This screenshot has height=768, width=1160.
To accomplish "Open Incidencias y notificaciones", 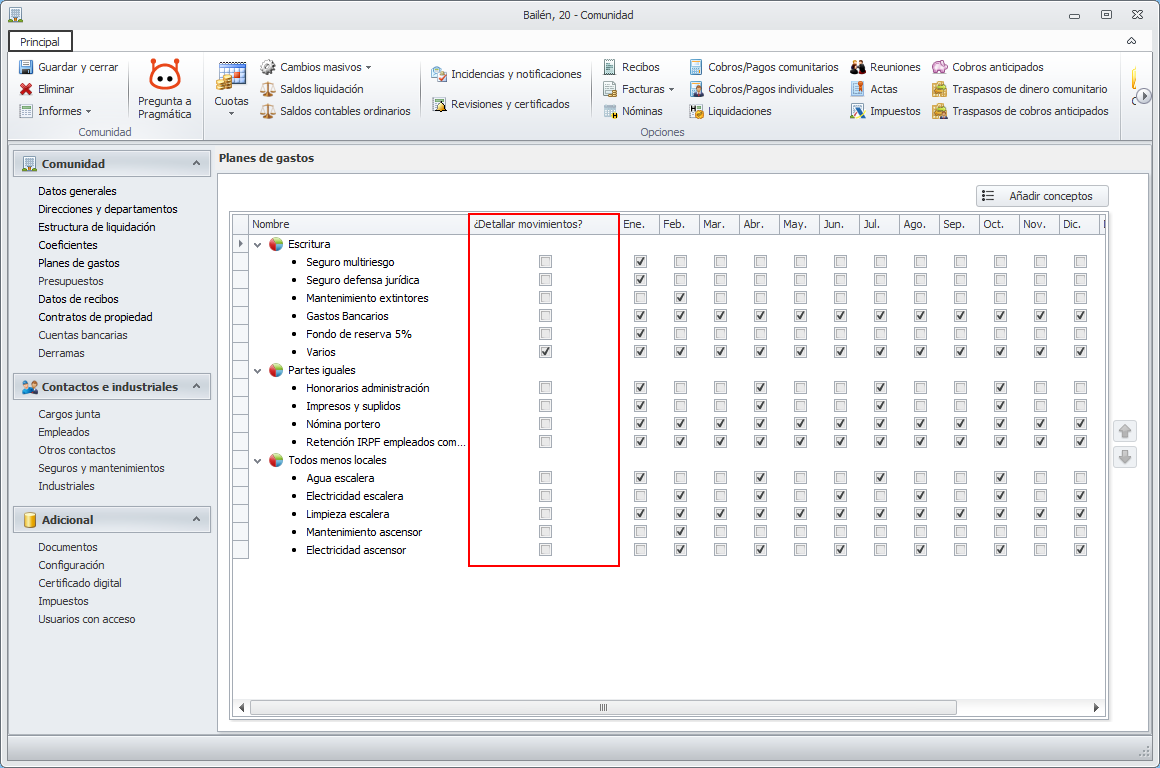I will tap(439, 74).
